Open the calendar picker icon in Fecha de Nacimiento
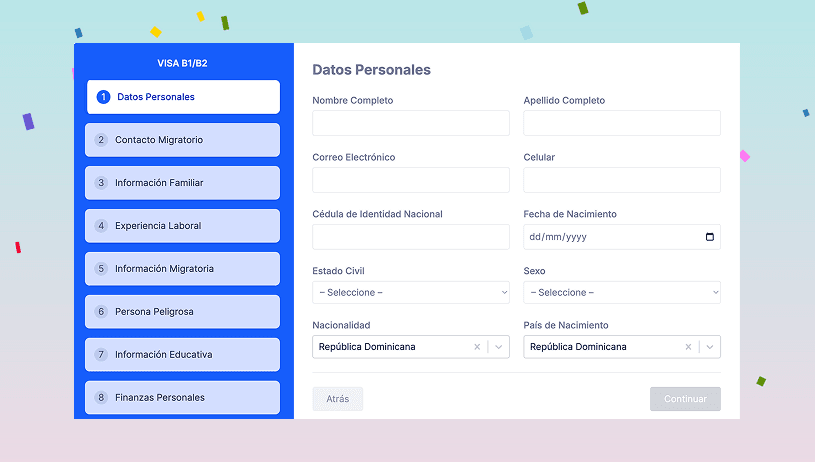815x462 pixels. click(710, 237)
